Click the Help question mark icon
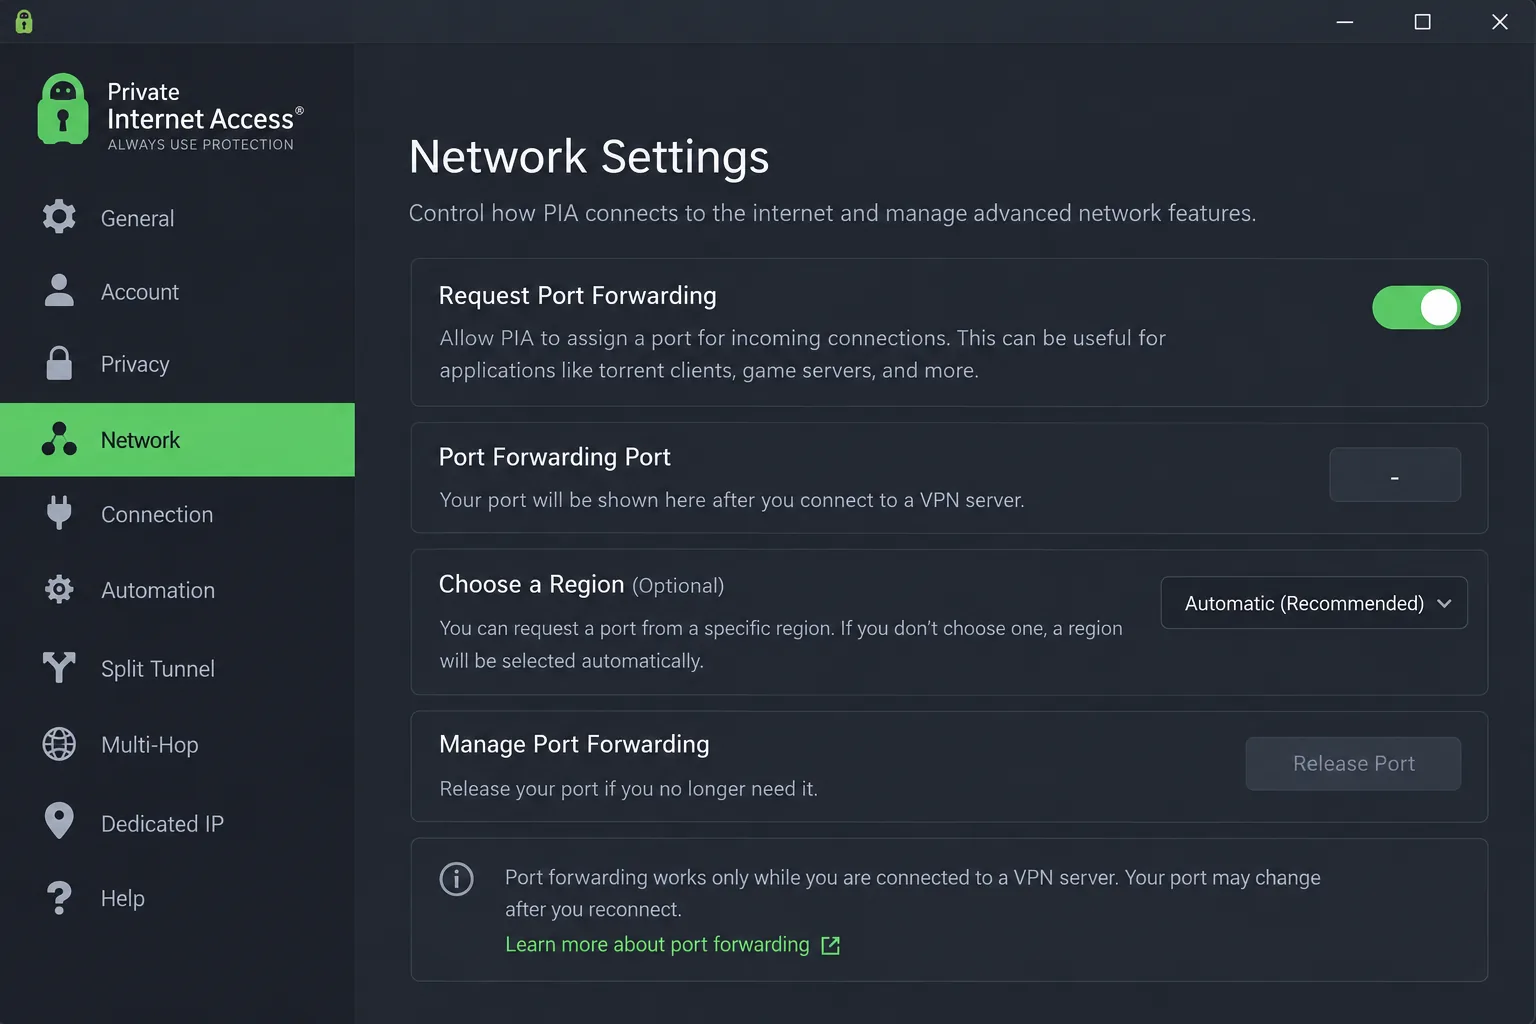The height and width of the screenshot is (1024, 1536). point(59,898)
